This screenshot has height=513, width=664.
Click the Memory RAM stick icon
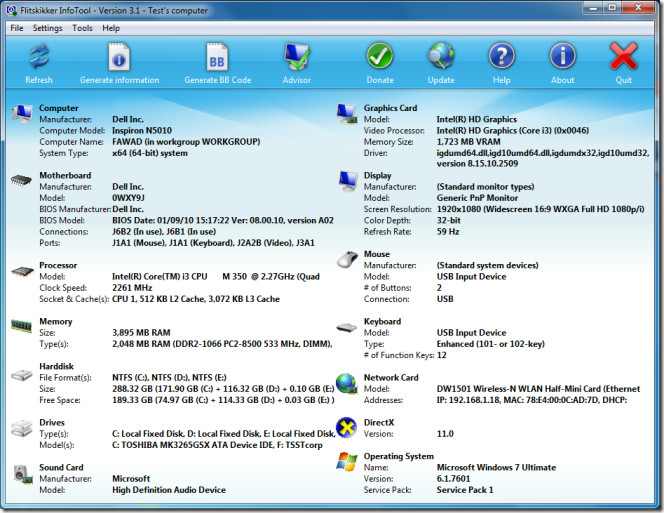21,326
